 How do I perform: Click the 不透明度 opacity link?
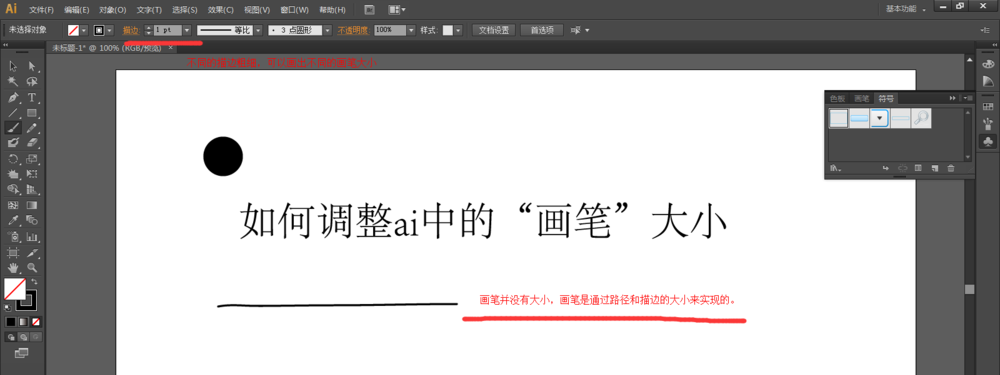click(353, 30)
